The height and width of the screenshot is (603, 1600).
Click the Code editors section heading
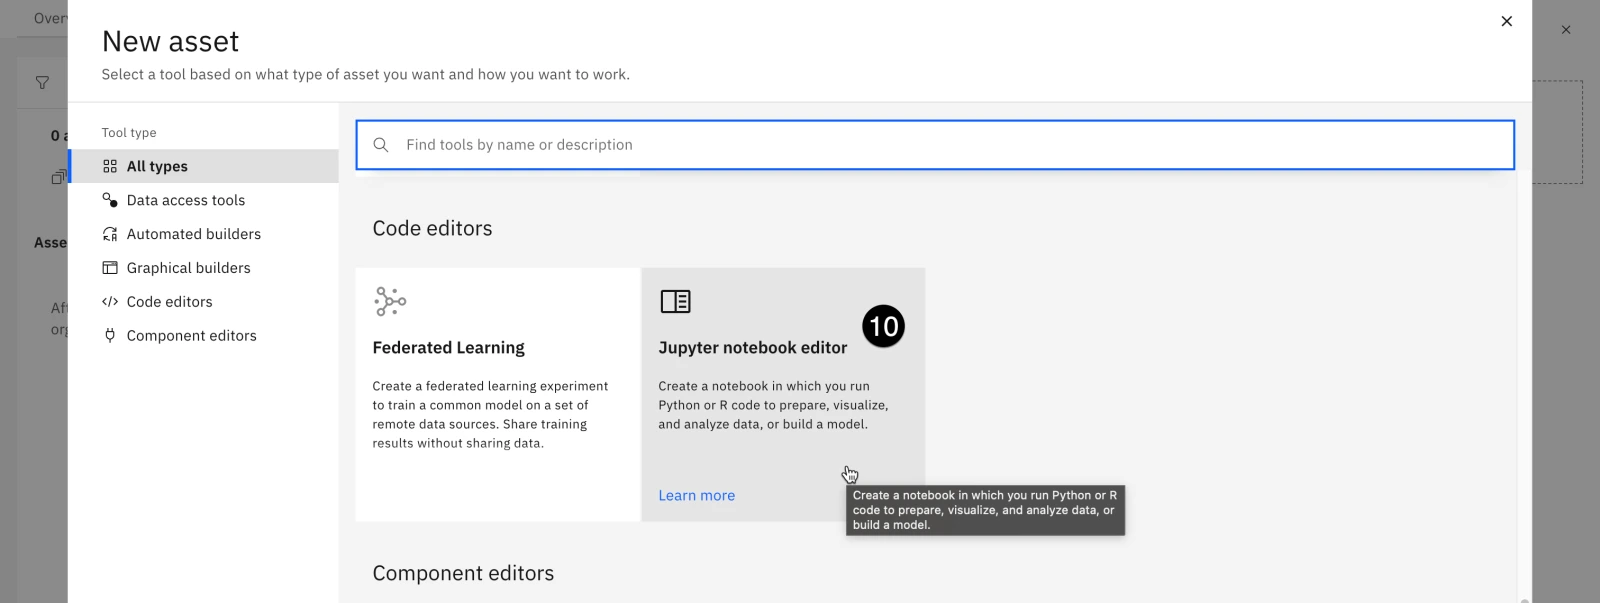pyautogui.click(x=433, y=229)
